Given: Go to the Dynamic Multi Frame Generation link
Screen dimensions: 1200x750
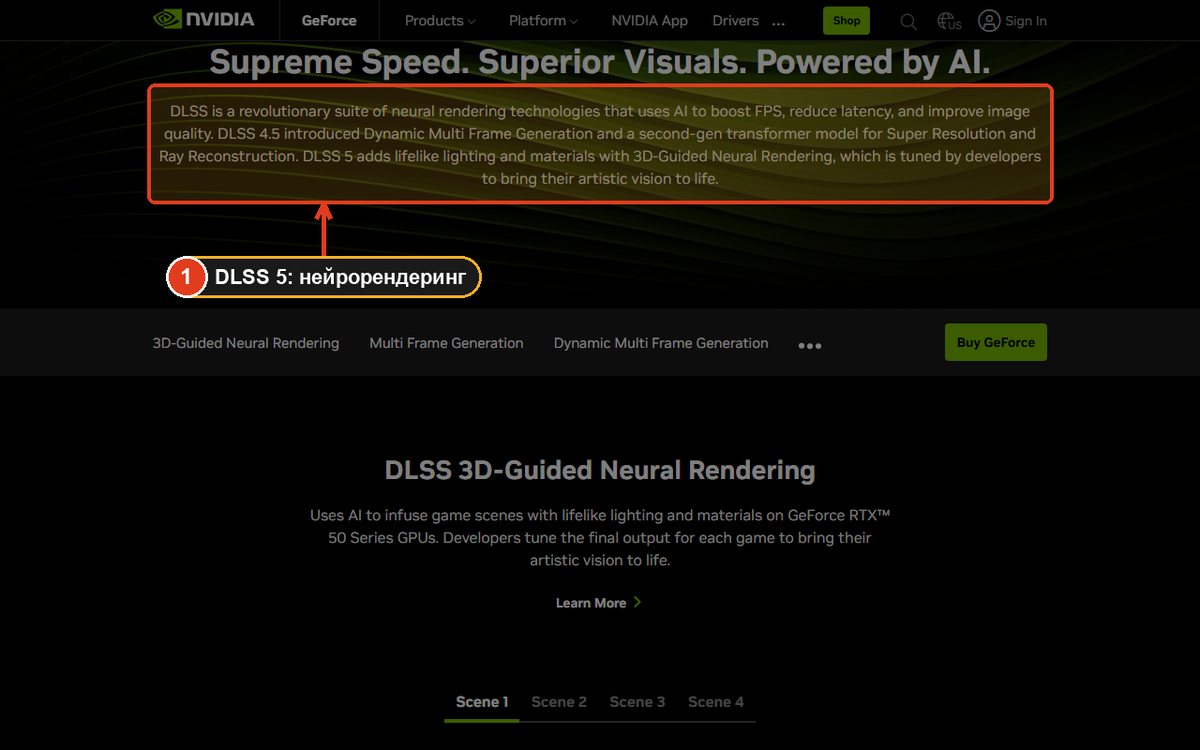Looking at the screenshot, I should point(661,343).
